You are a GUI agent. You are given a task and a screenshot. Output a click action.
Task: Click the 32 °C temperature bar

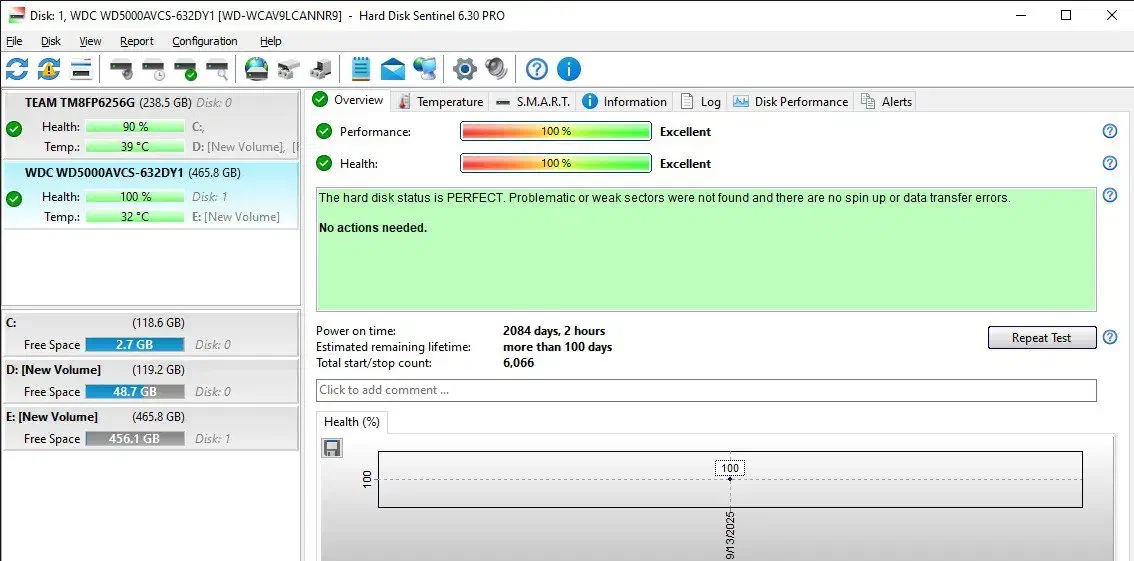pyautogui.click(x=135, y=217)
